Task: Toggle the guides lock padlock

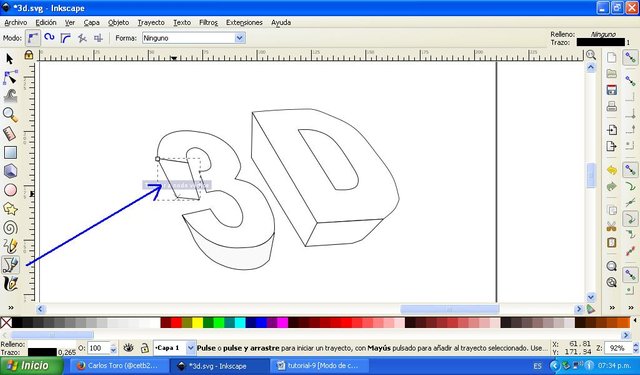Action: click(x=29, y=55)
